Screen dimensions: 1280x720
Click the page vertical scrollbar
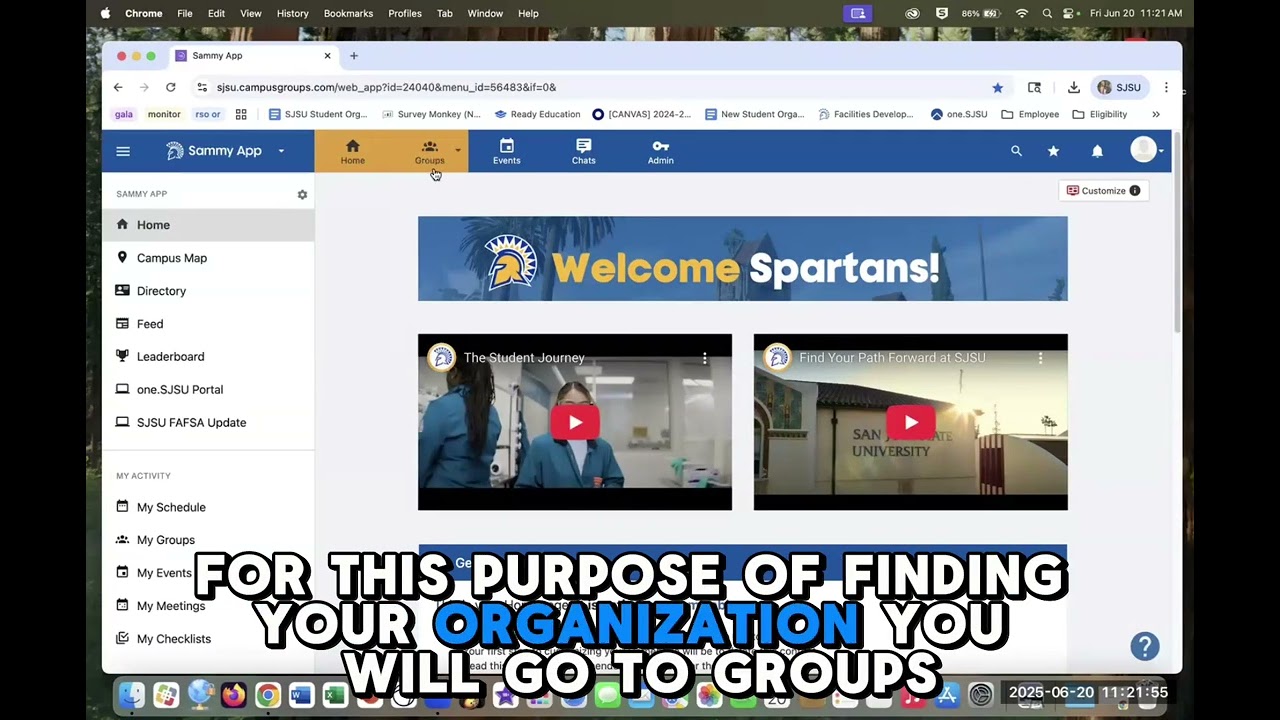[1177, 235]
